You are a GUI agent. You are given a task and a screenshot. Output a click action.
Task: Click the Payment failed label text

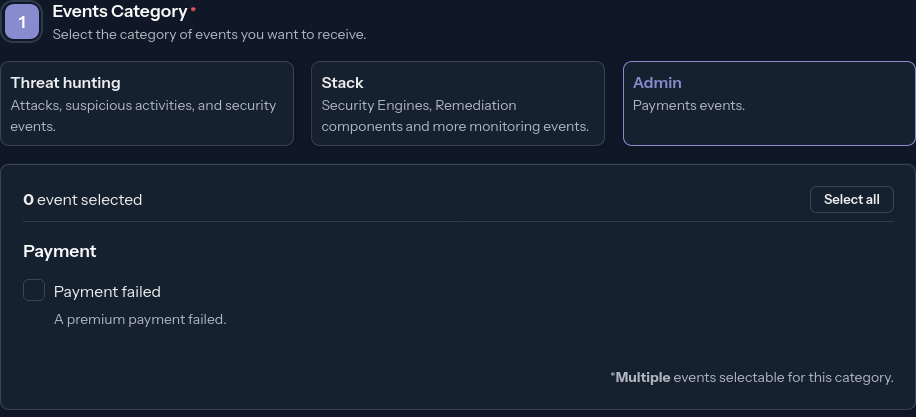coord(107,292)
